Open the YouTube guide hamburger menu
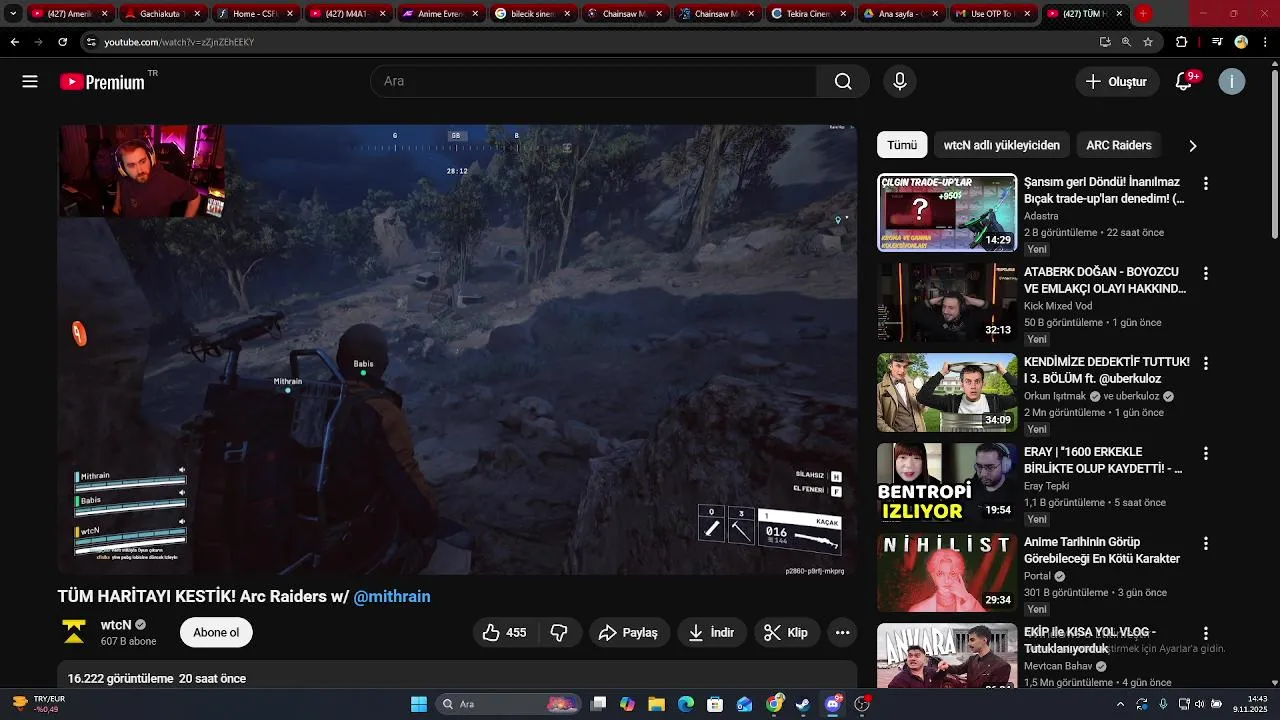The height and width of the screenshot is (720, 1280). (x=30, y=82)
